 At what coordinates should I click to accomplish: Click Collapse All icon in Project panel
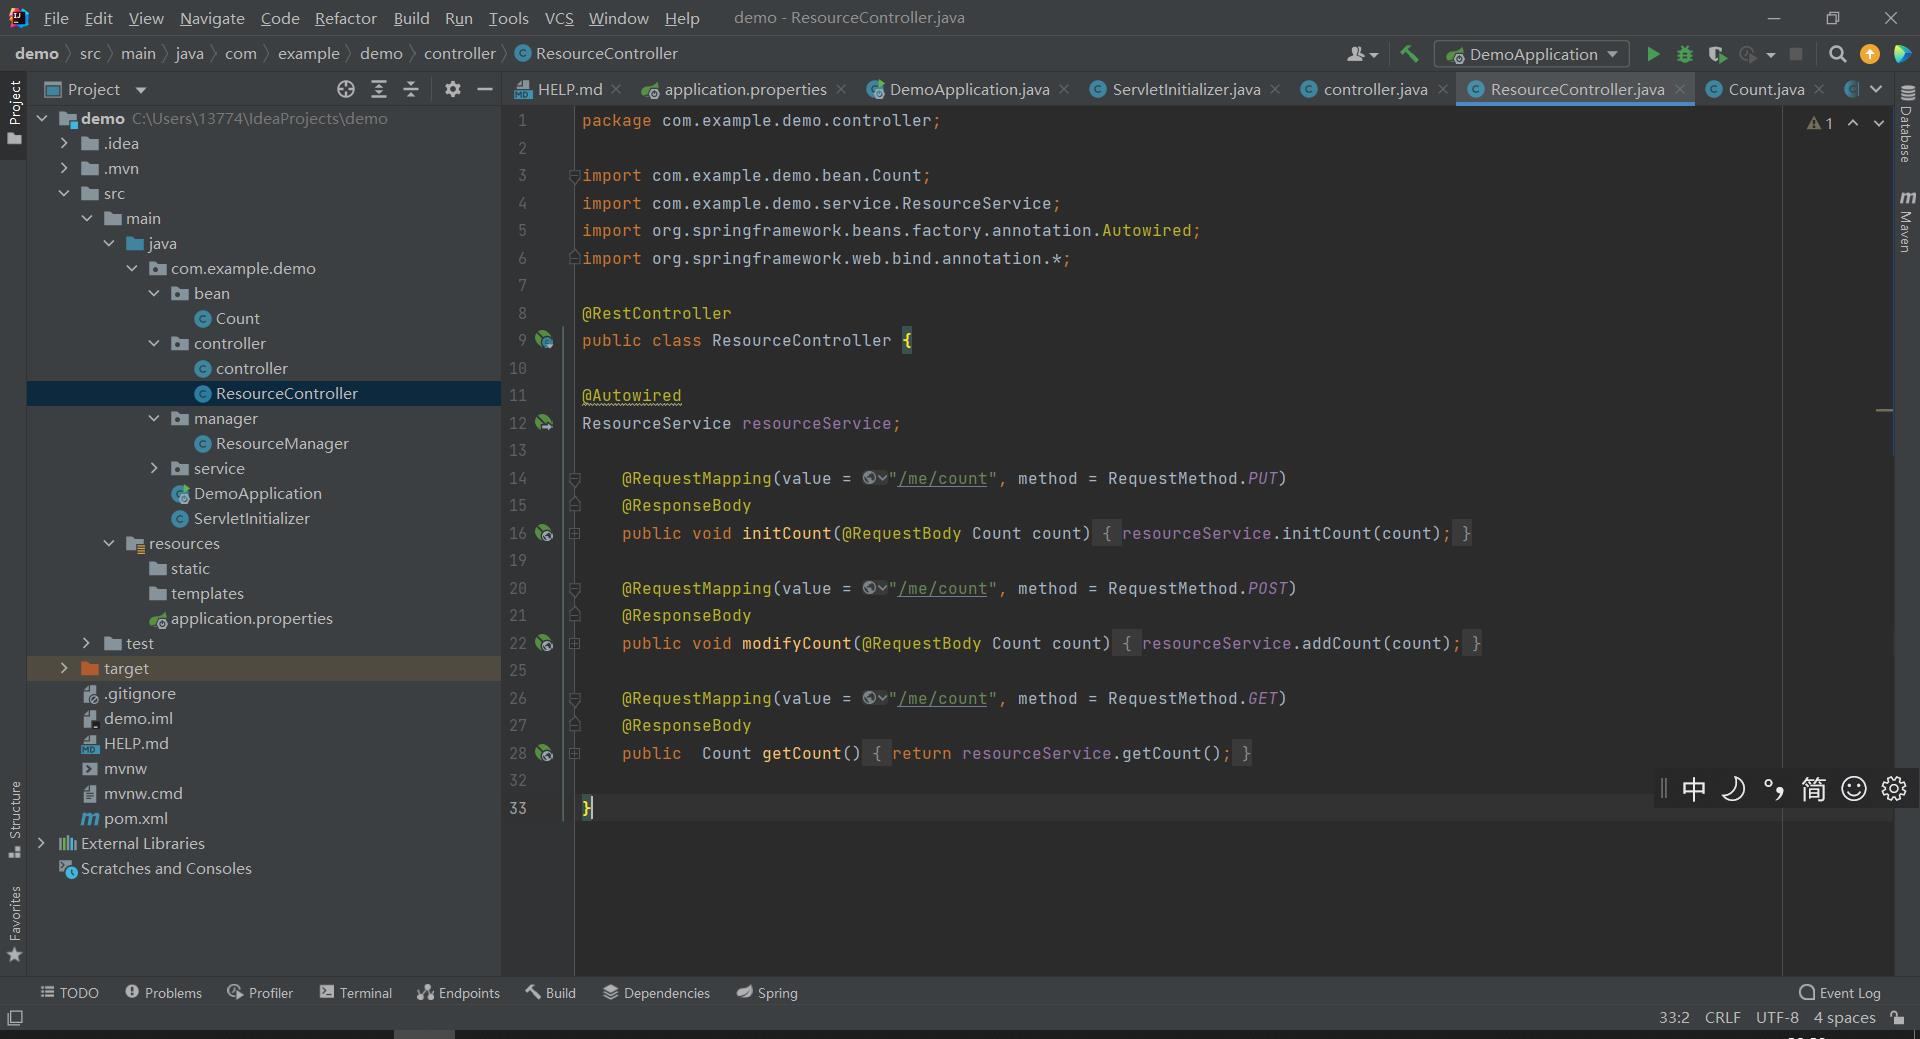click(411, 89)
